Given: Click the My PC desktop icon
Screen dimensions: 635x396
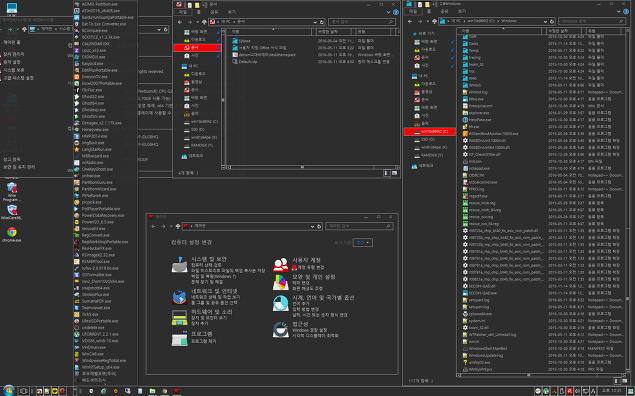Looking at the screenshot, I should pyautogui.click(x=12, y=10).
